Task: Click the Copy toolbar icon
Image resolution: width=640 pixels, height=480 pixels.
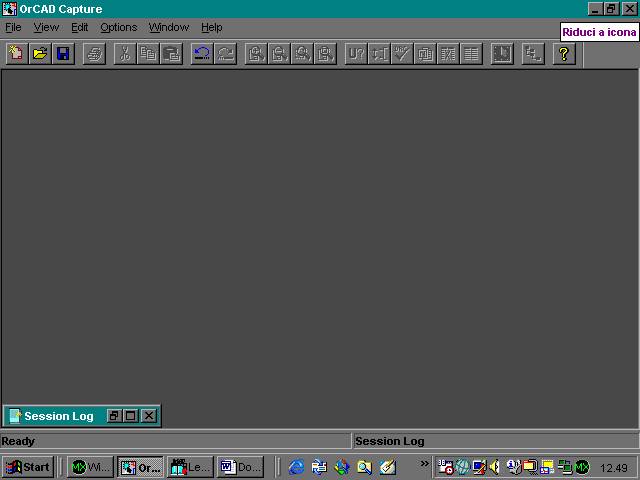Action: pyautogui.click(x=148, y=53)
